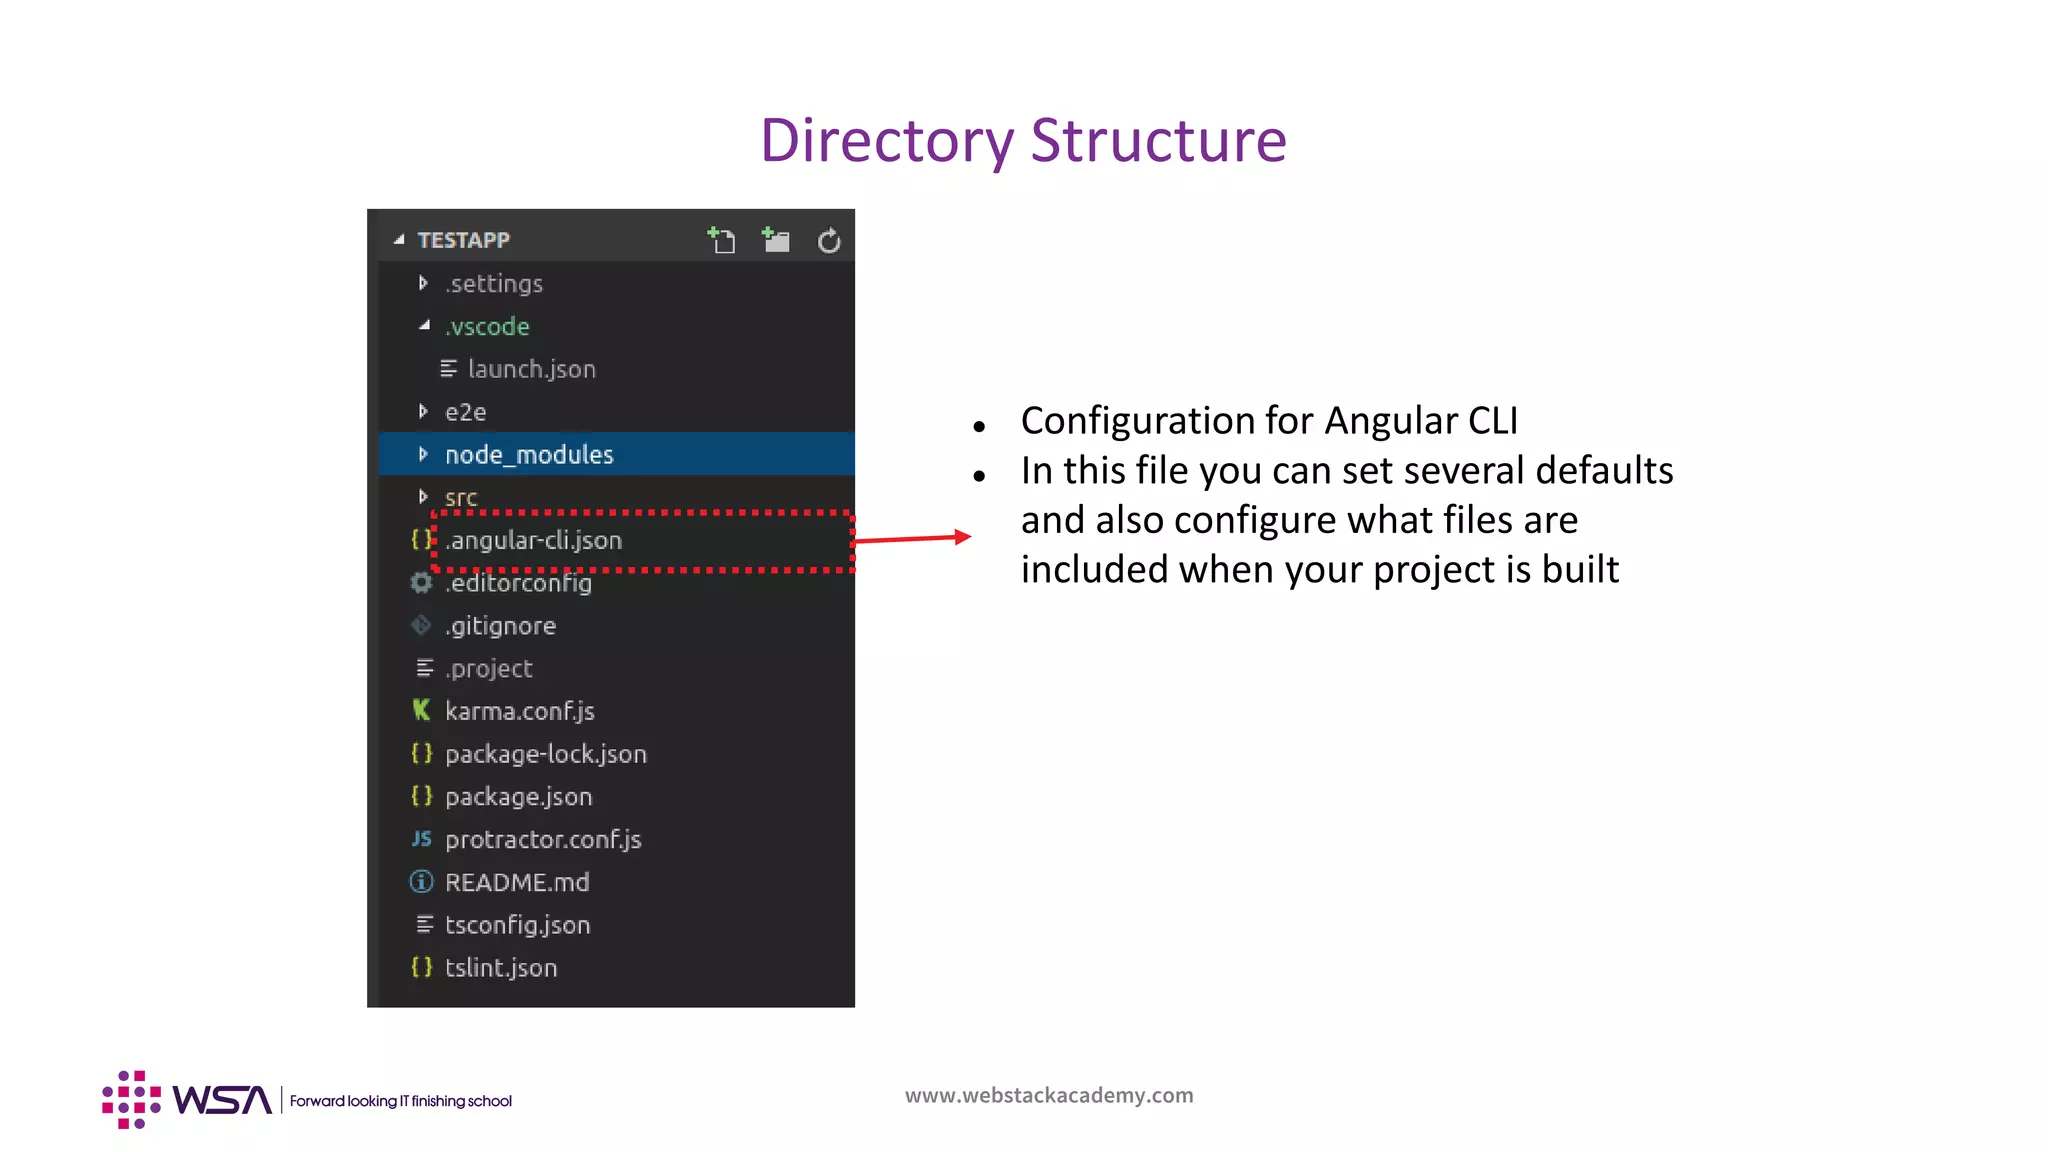Open package.json in the explorer
The height and width of the screenshot is (1152, 2048).
coord(518,797)
